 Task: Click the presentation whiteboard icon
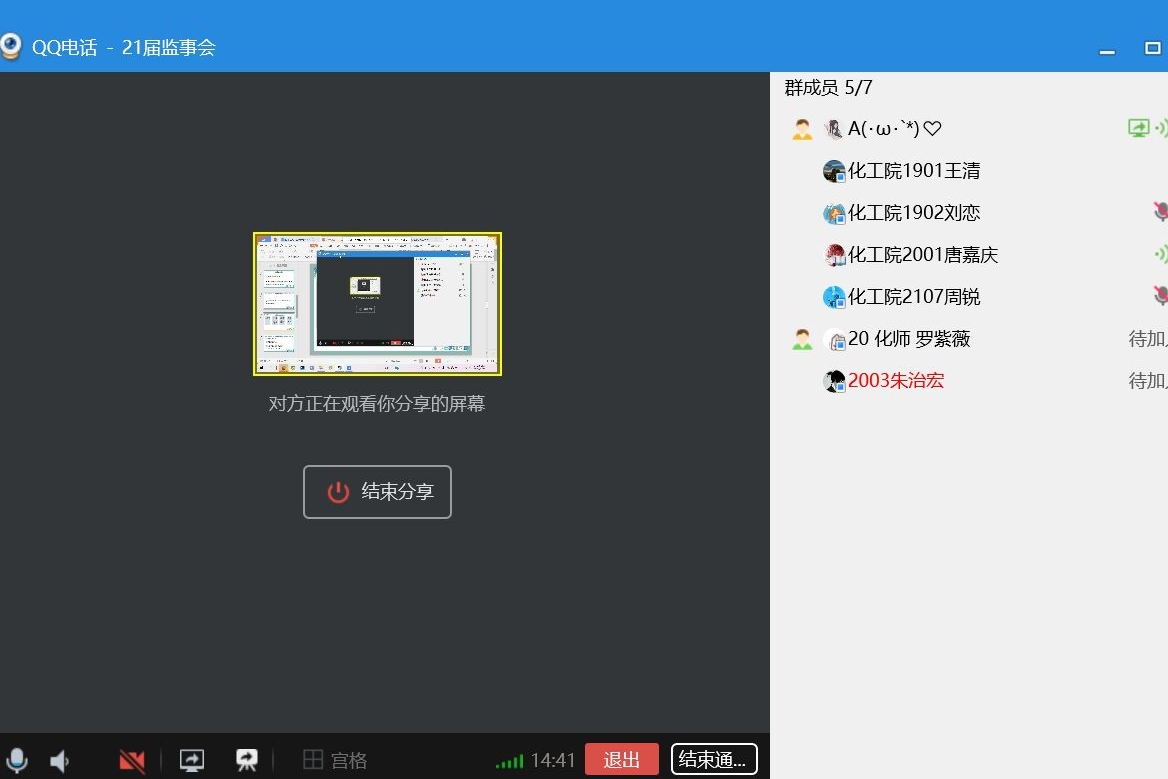(x=246, y=760)
